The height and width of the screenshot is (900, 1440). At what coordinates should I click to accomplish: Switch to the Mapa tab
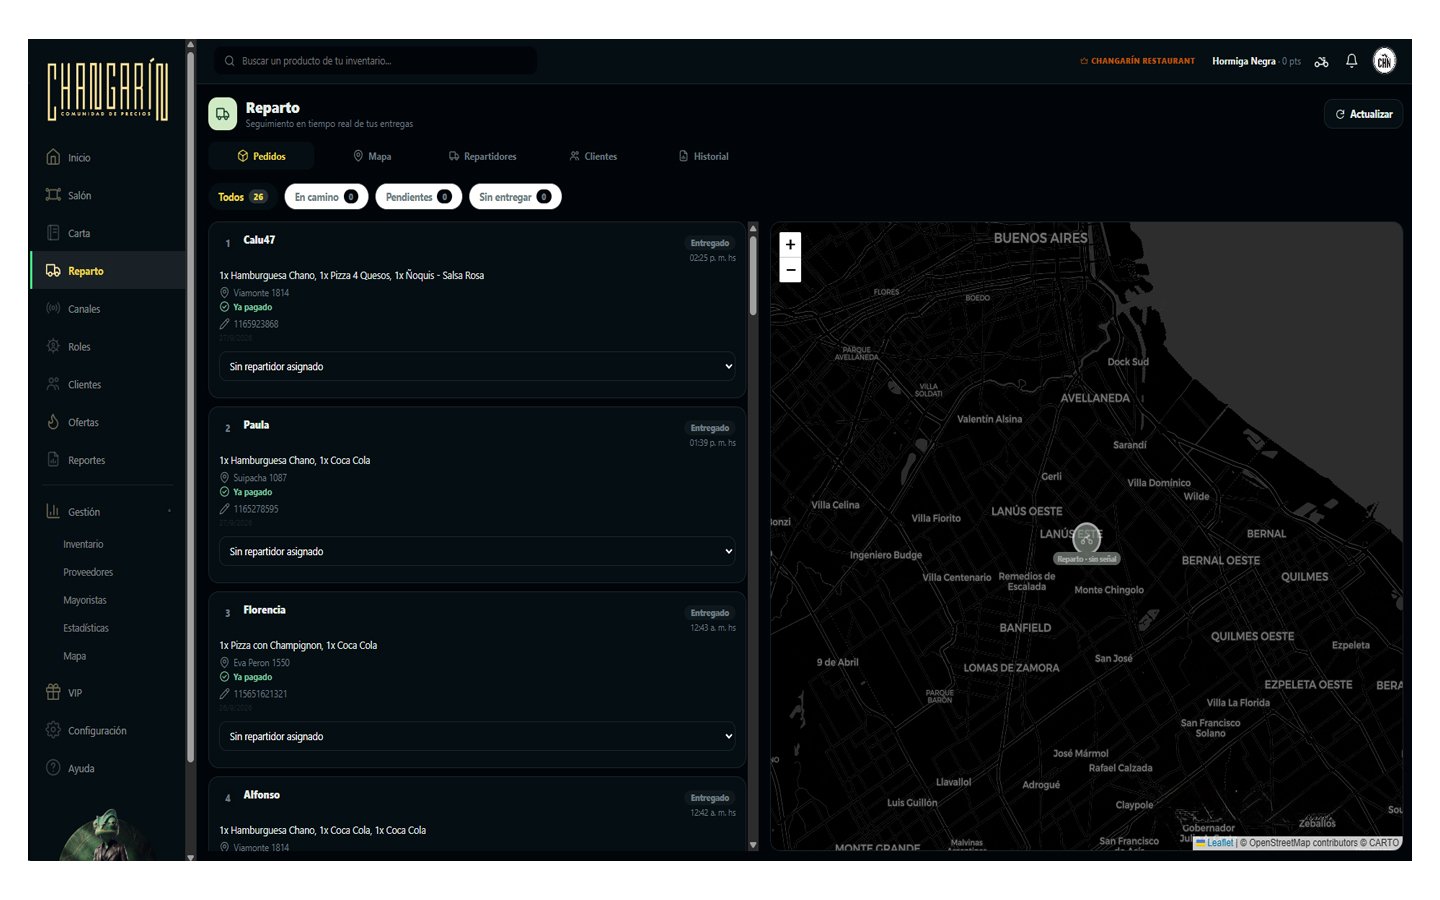click(x=372, y=156)
